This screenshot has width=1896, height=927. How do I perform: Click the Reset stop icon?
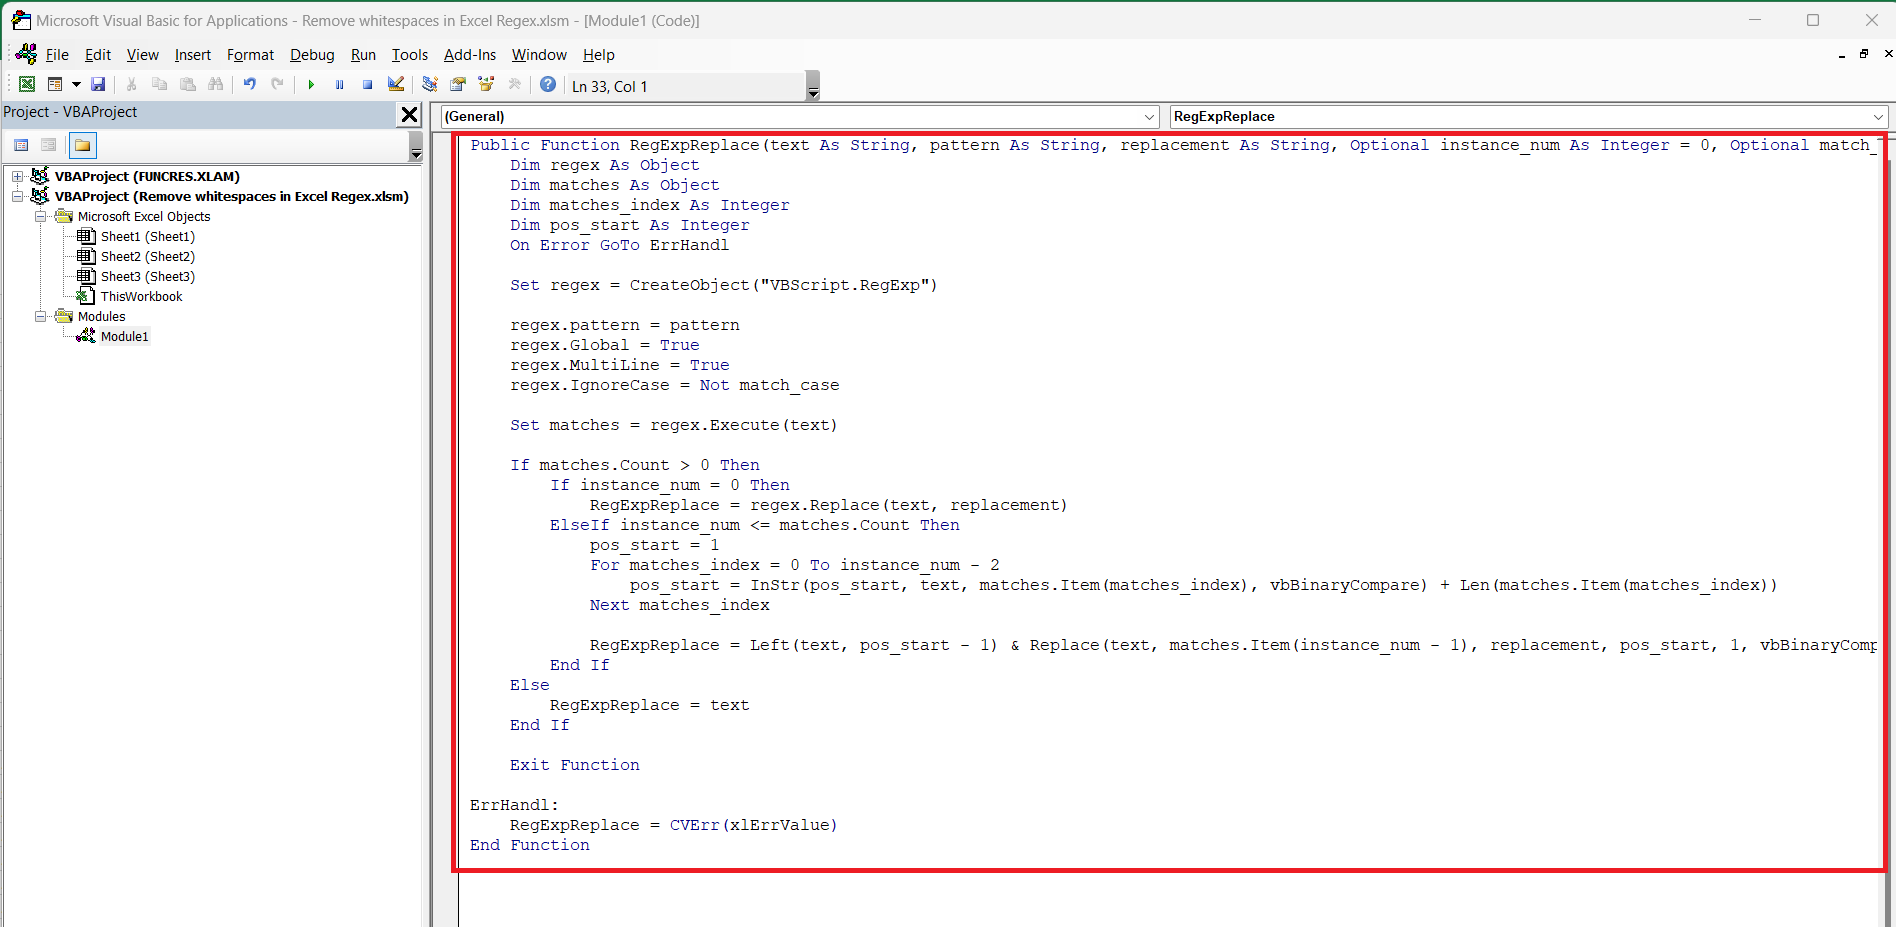[x=367, y=85]
